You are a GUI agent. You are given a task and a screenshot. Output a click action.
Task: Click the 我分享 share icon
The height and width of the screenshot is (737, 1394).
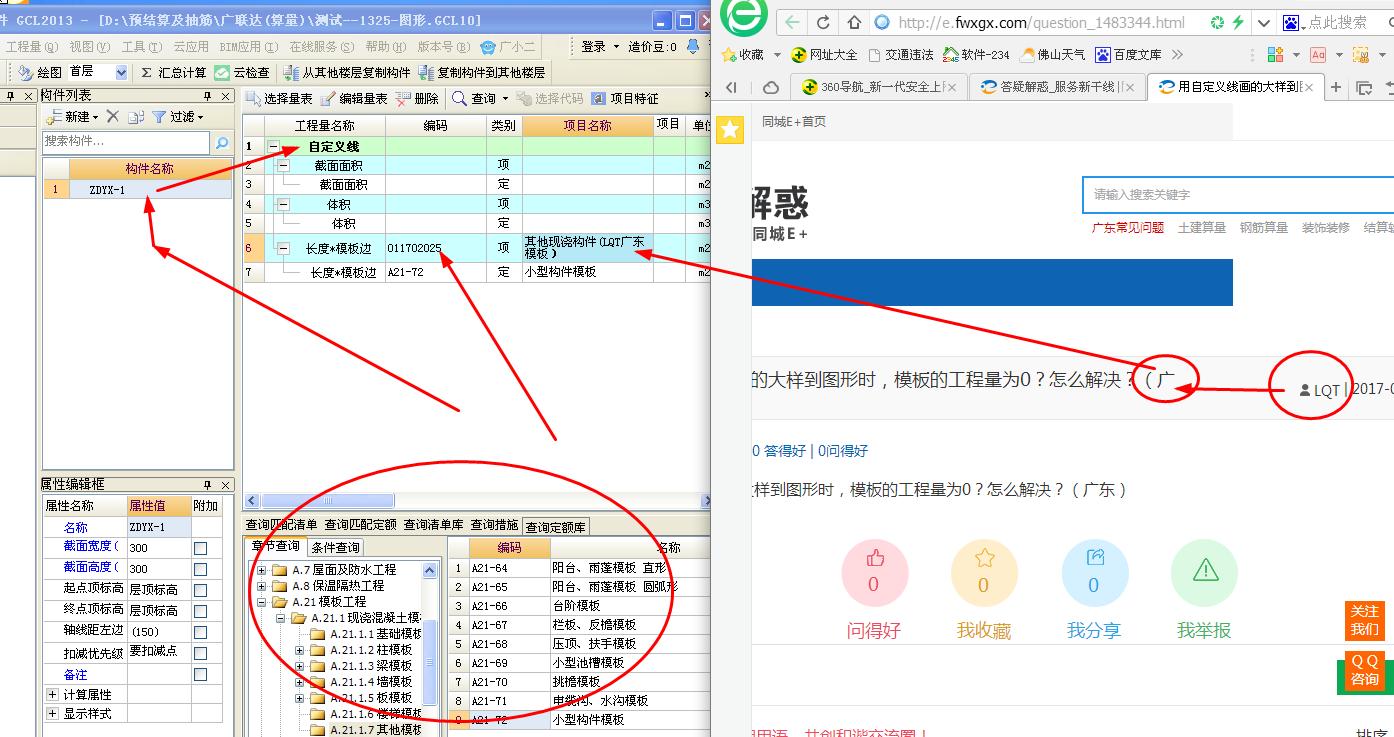(1094, 573)
